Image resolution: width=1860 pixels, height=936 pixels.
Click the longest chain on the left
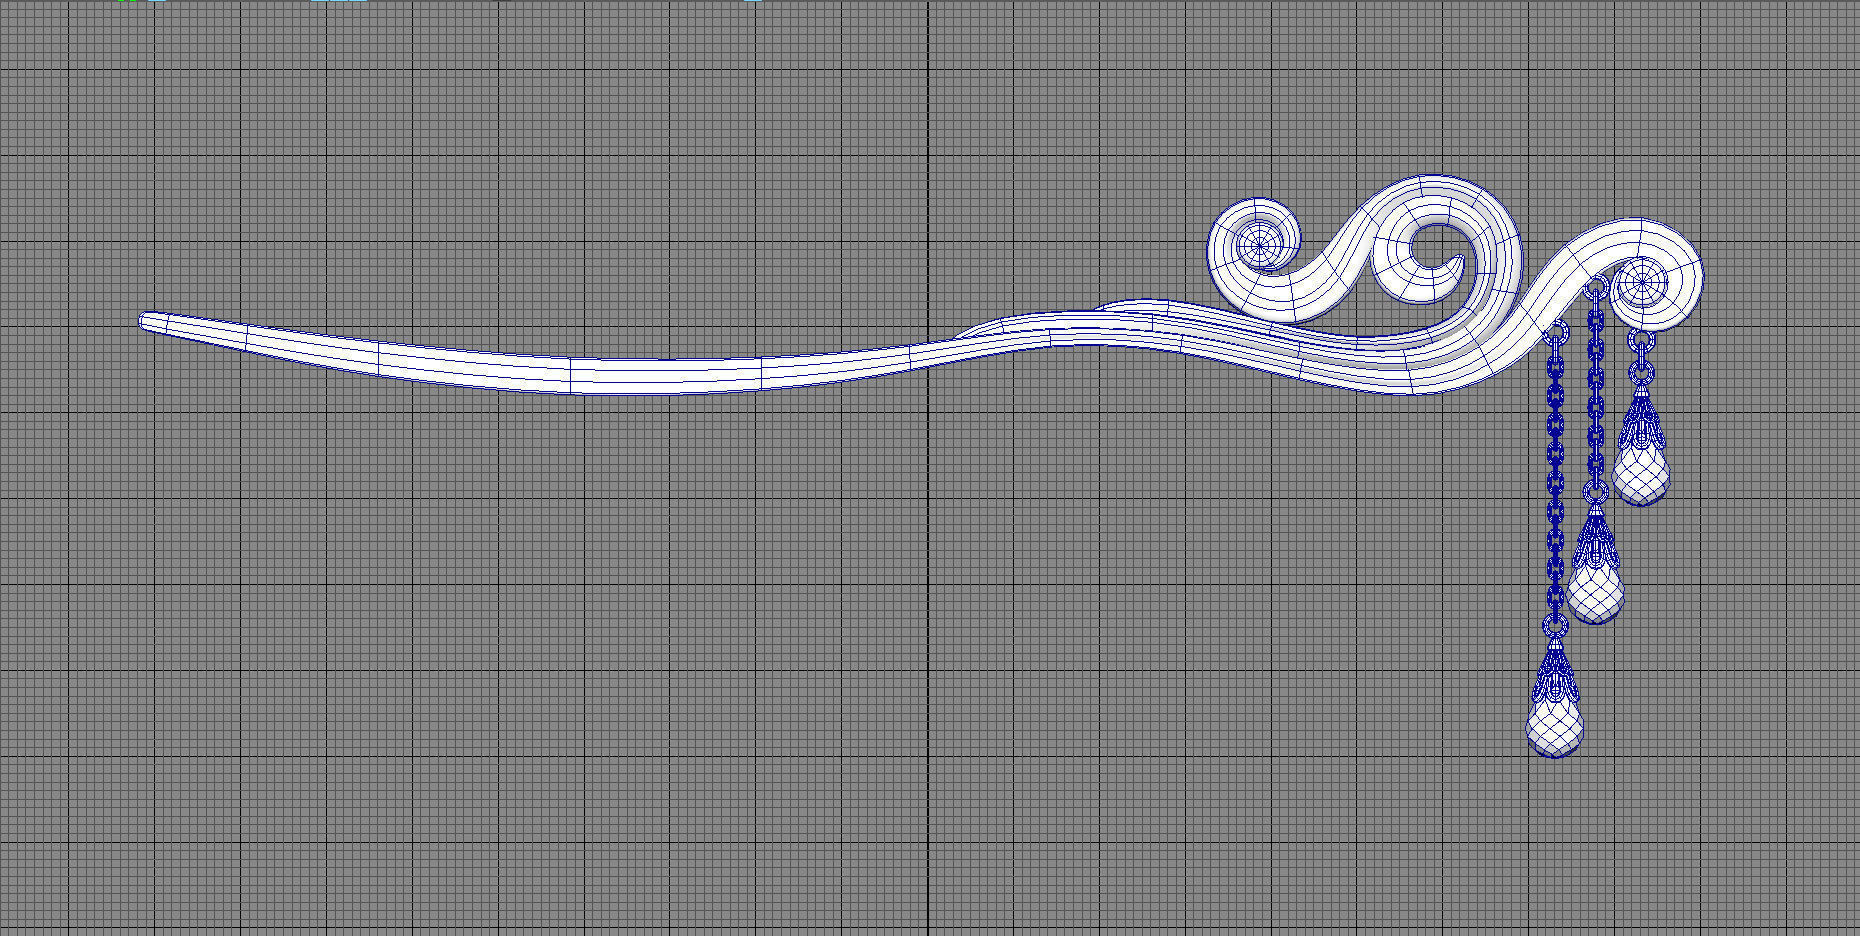[x=1555, y=480]
